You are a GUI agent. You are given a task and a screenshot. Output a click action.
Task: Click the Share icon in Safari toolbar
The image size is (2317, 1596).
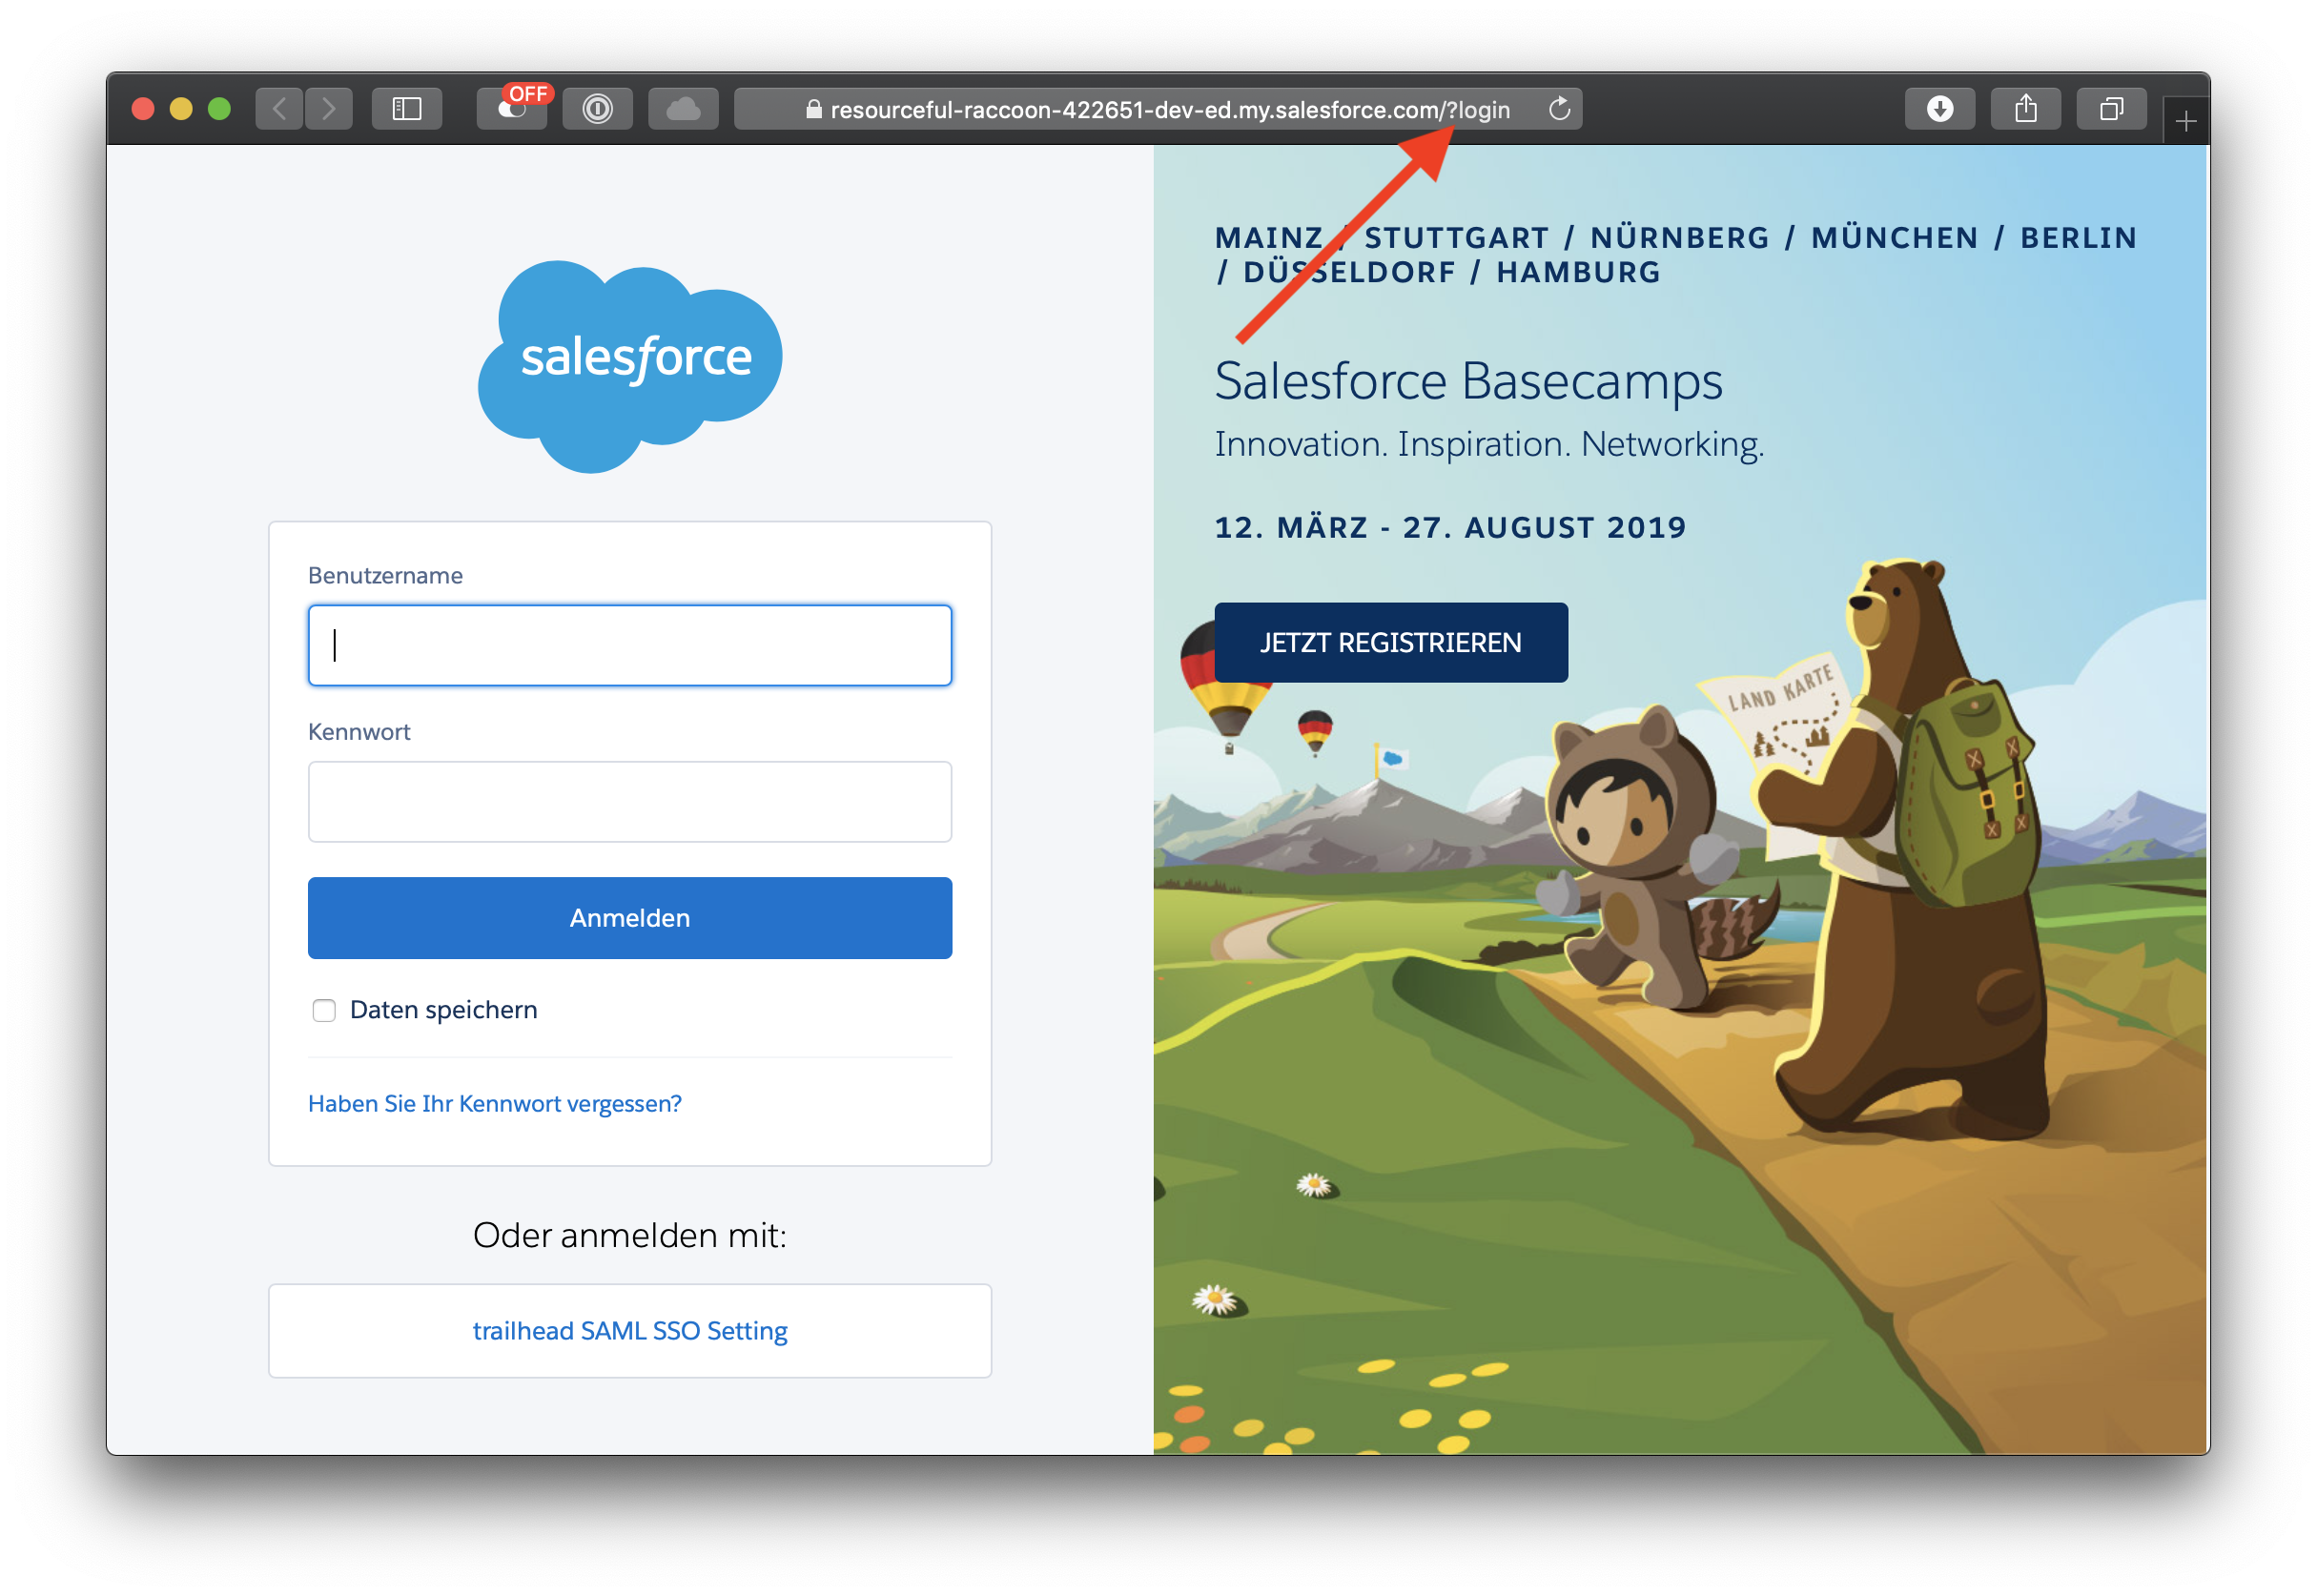tap(2025, 109)
